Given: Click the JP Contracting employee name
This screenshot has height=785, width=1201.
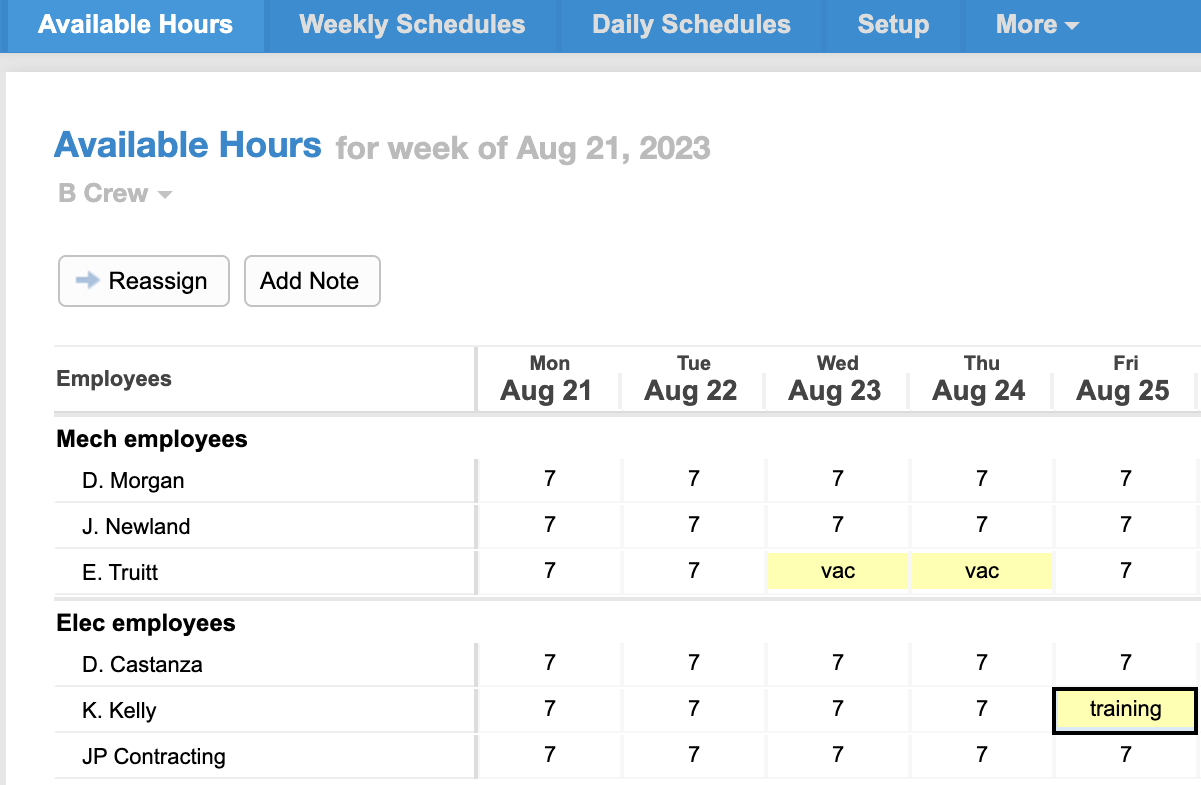Looking at the screenshot, I should pos(153,757).
